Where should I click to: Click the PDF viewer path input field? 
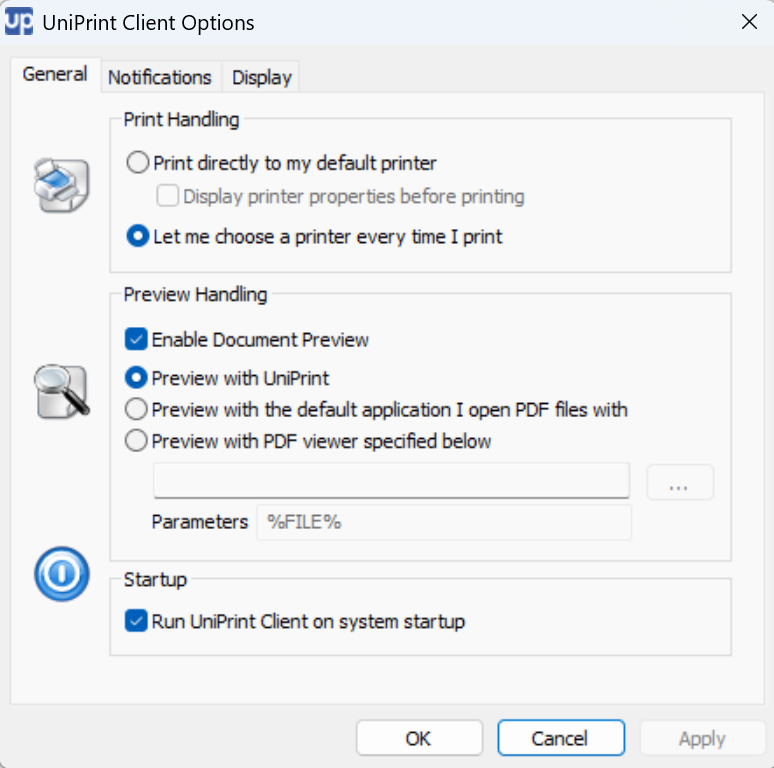[x=391, y=481]
